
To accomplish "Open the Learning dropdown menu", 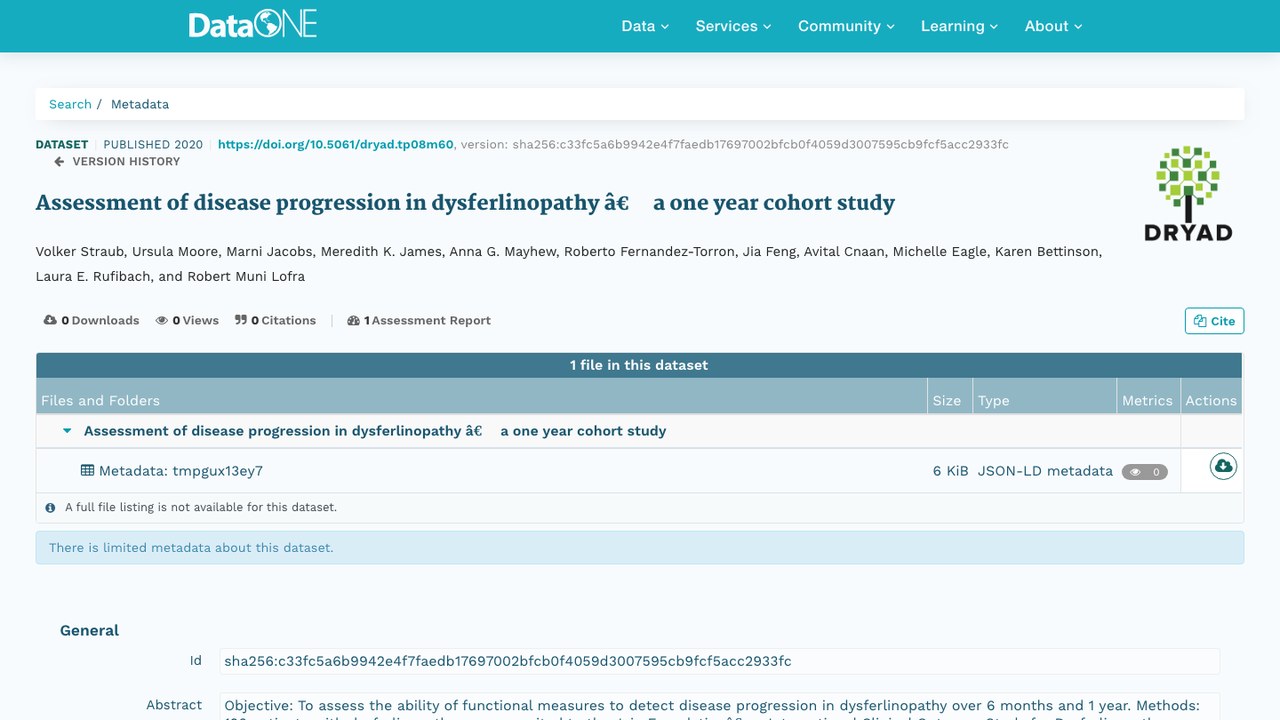I will click(959, 26).
